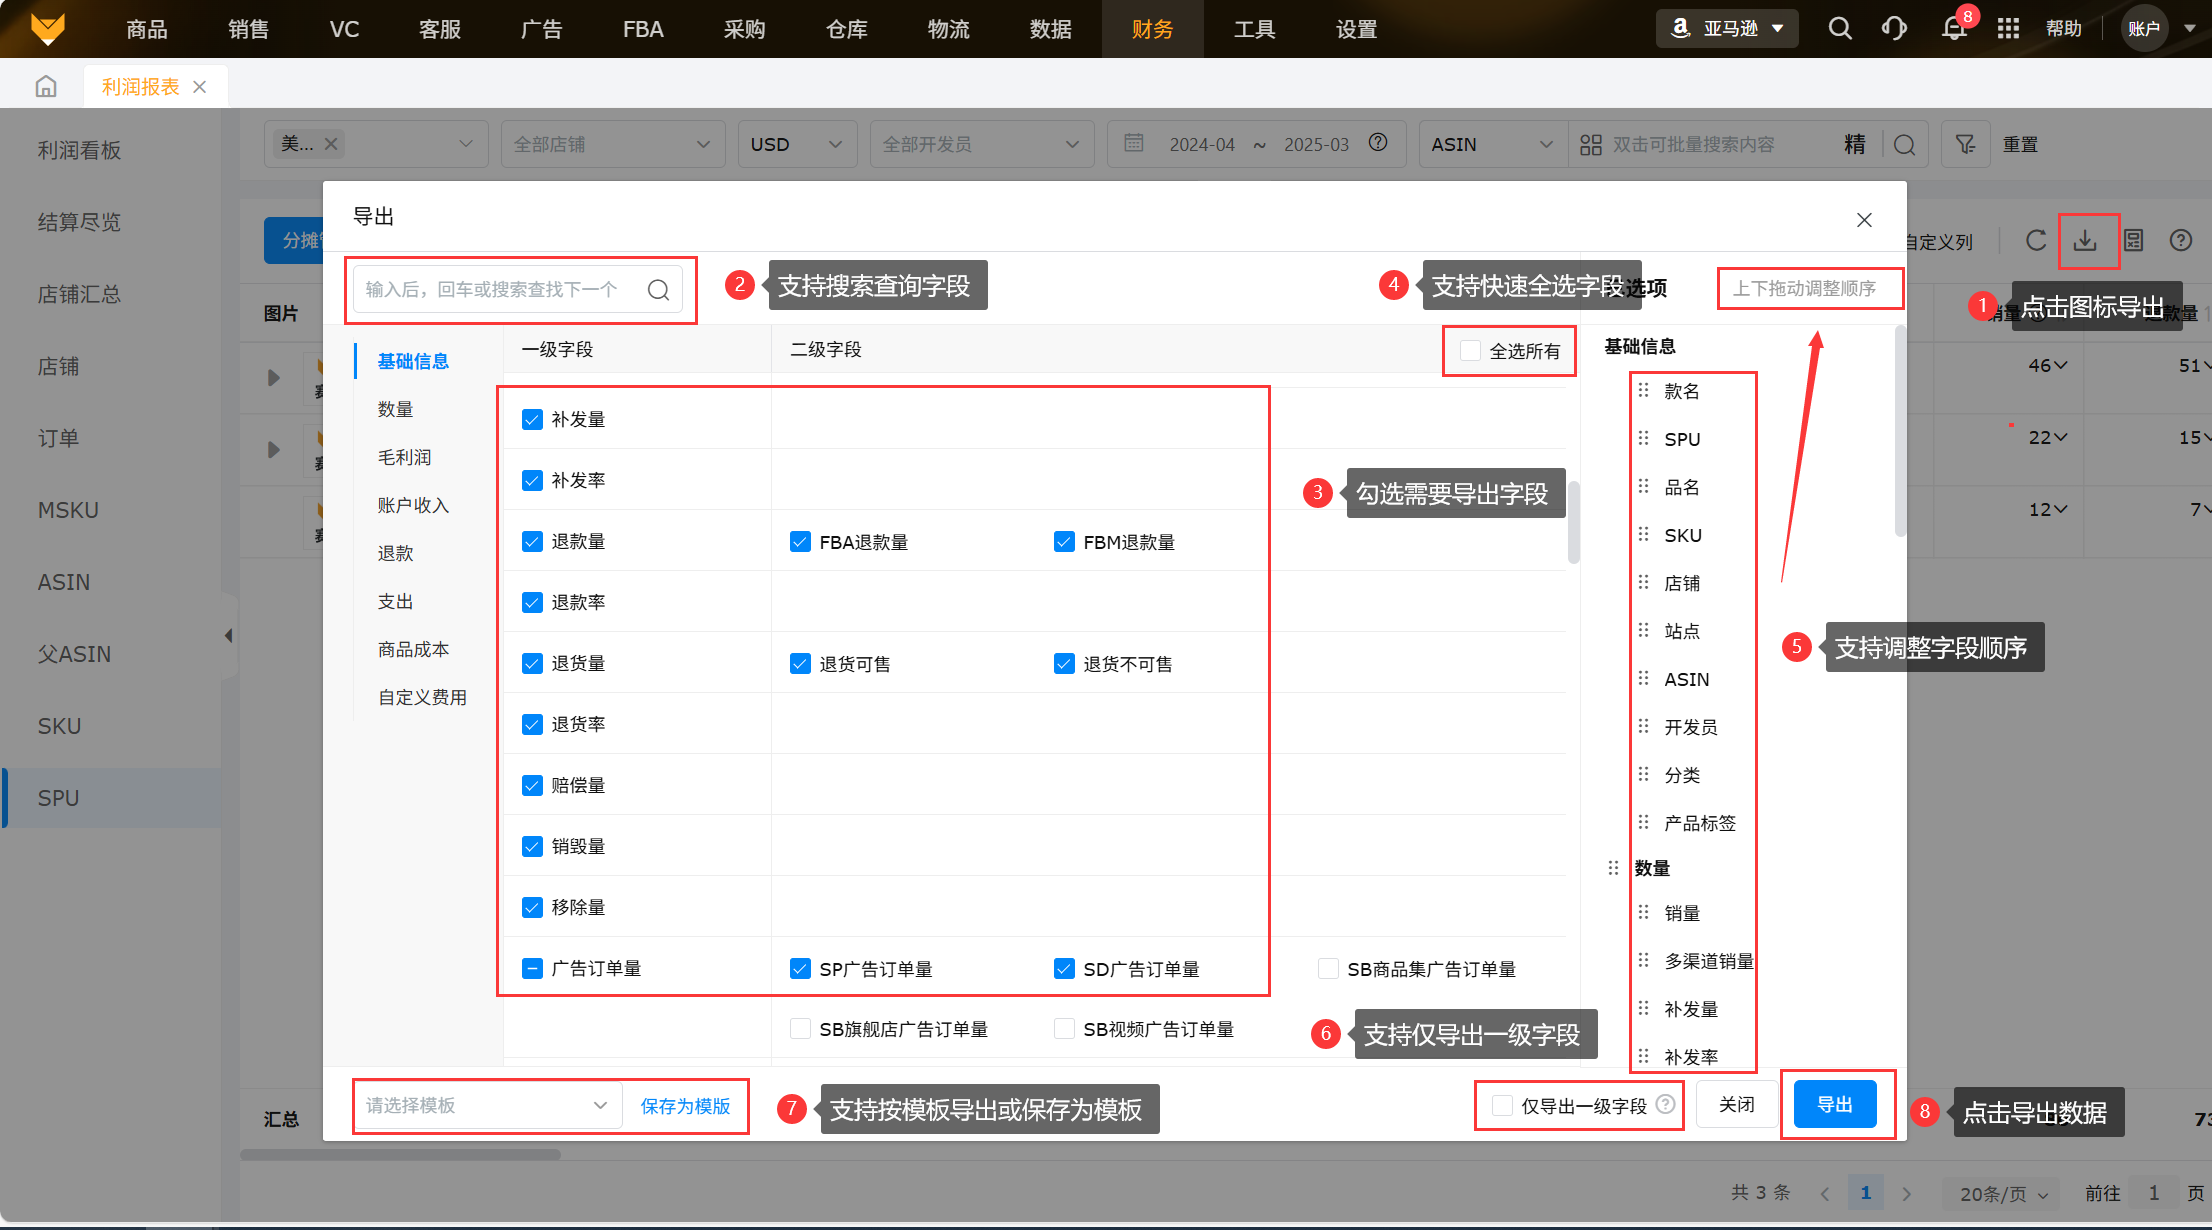The height and width of the screenshot is (1230, 2212).
Task: Click the customer service headset icon
Action: point(1893,29)
